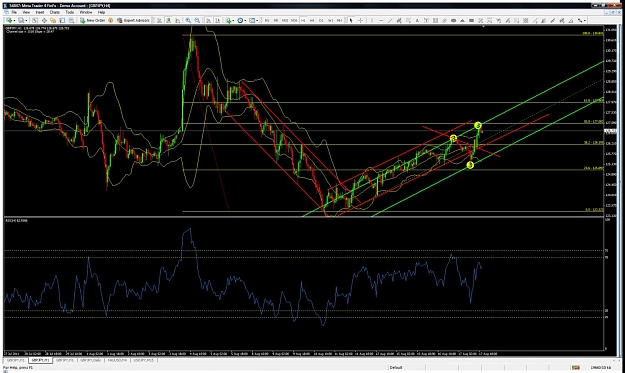Open the Periods clock icon

click(240, 20)
